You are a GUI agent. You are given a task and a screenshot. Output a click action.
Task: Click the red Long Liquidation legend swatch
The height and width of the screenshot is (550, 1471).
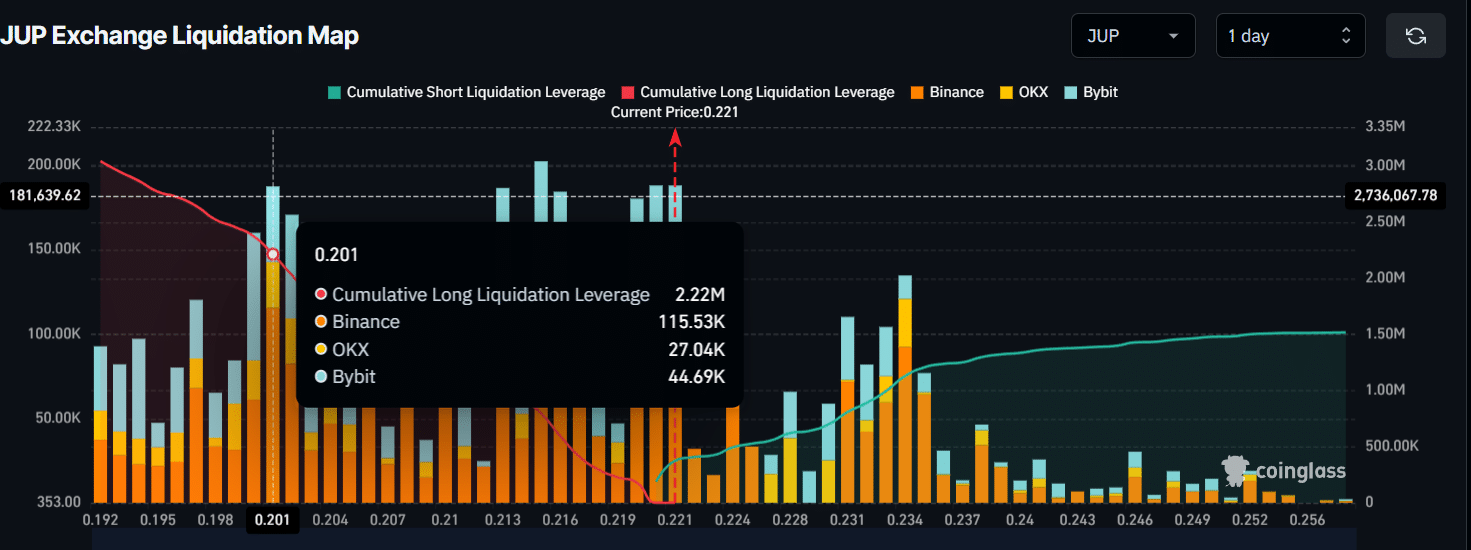(x=627, y=92)
